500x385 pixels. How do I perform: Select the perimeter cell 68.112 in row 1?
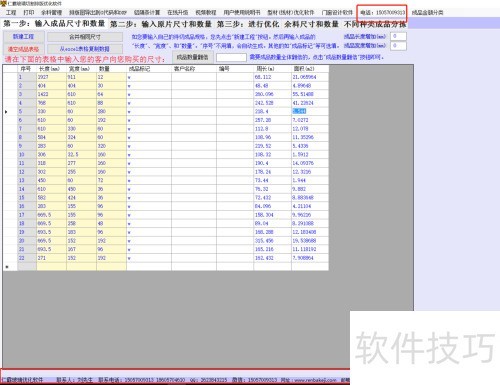click(272, 77)
